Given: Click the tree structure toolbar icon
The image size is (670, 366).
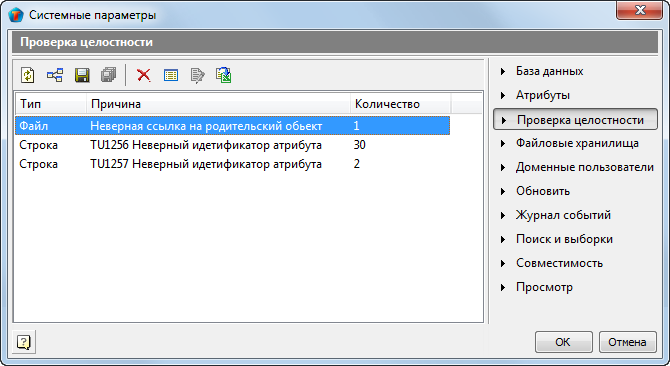Looking at the screenshot, I should [x=55, y=76].
